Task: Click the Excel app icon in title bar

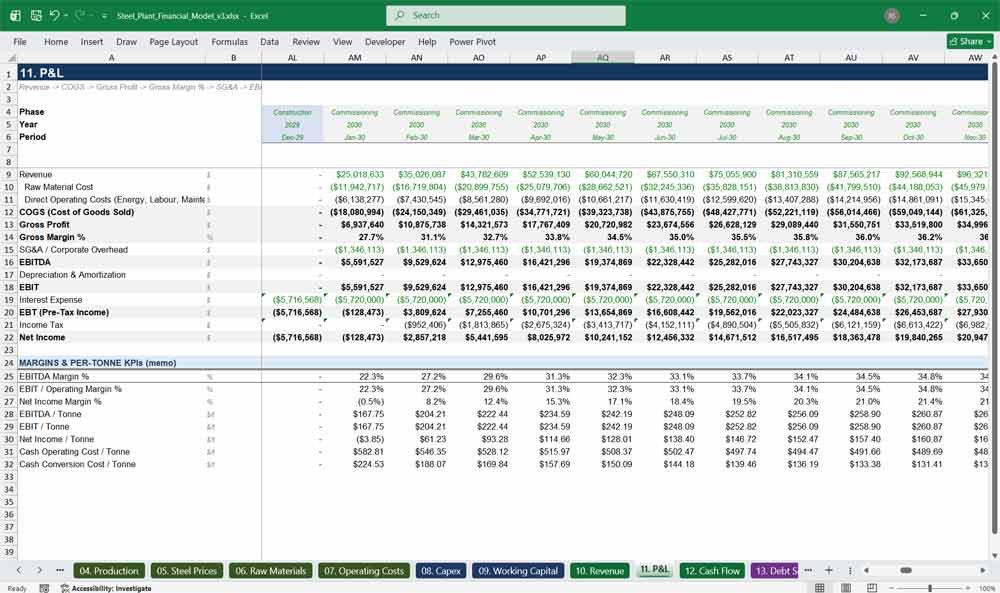Action: (15, 15)
